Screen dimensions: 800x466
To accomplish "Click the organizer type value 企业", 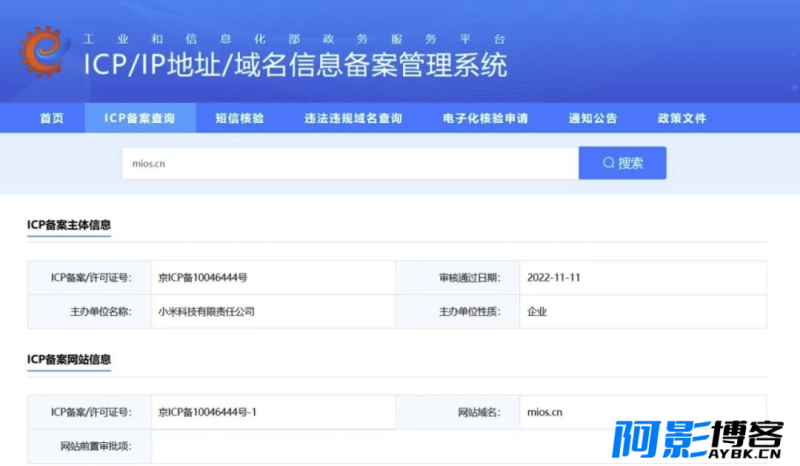I will tap(537, 311).
